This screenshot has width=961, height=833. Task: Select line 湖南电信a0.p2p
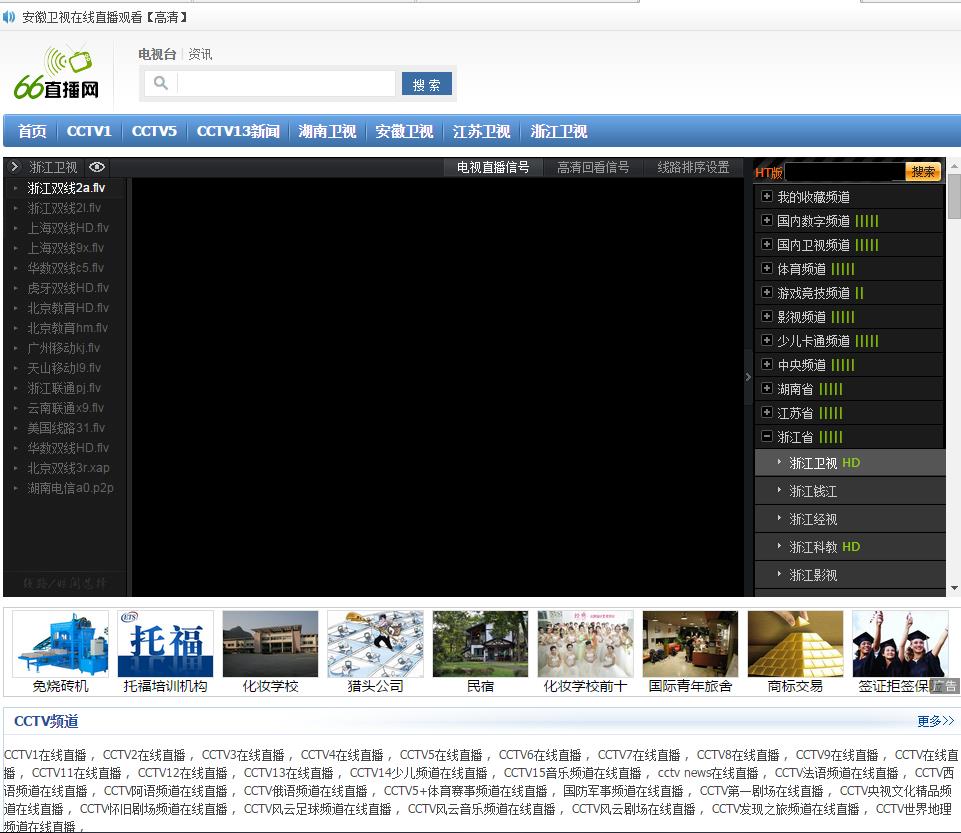tap(70, 488)
